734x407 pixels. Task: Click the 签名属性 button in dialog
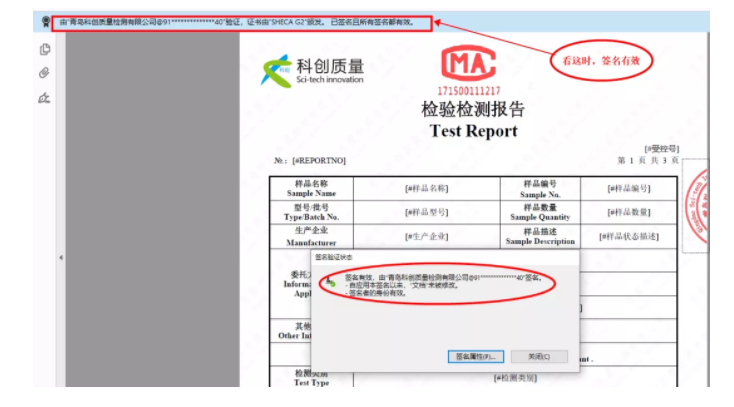[476, 356]
